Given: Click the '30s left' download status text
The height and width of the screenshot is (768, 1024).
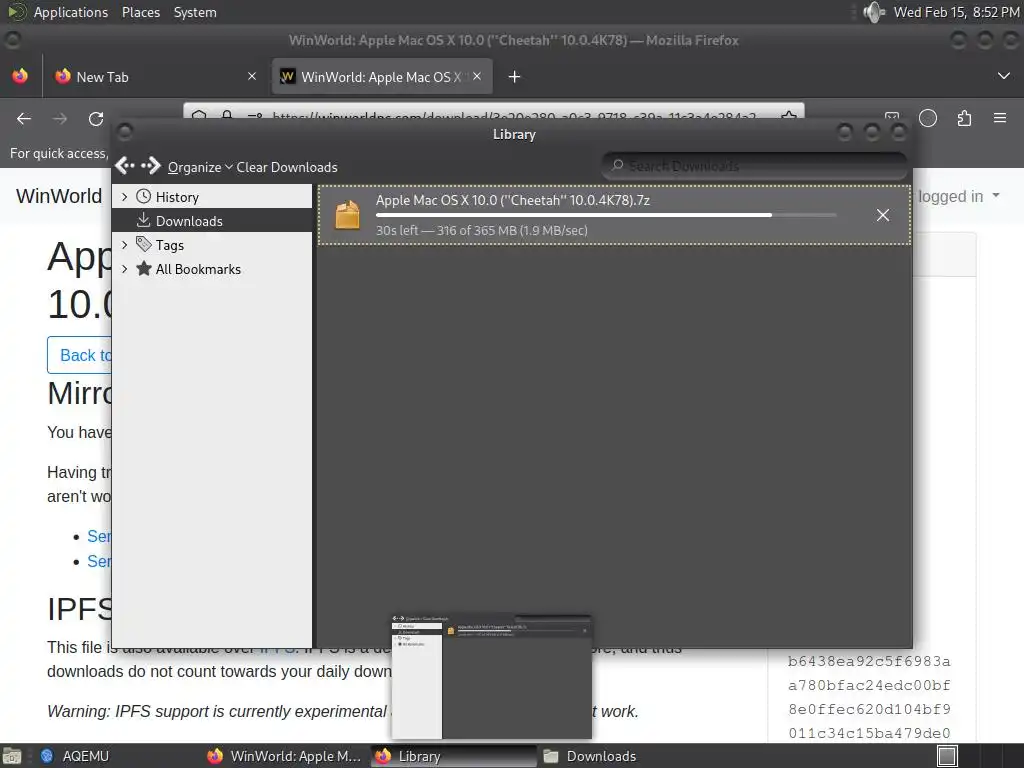Looking at the screenshot, I should click(x=481, y=230).
